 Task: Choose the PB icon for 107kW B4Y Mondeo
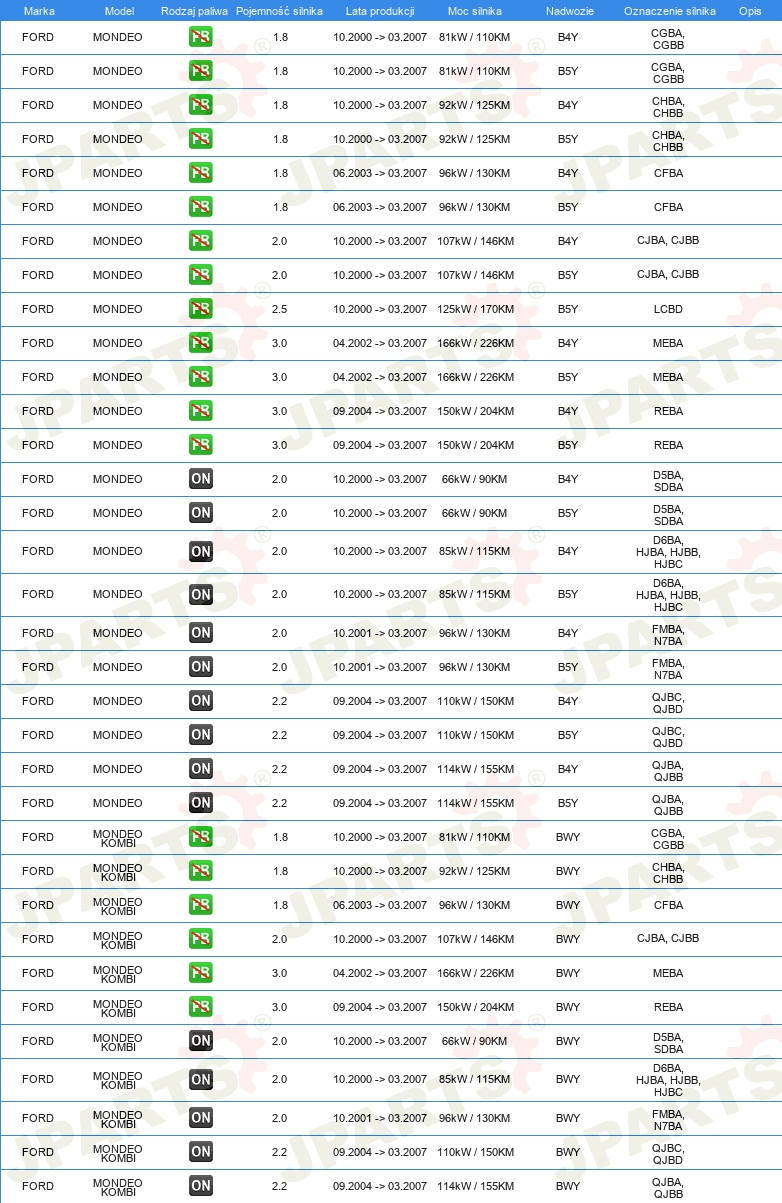(201, 241)
